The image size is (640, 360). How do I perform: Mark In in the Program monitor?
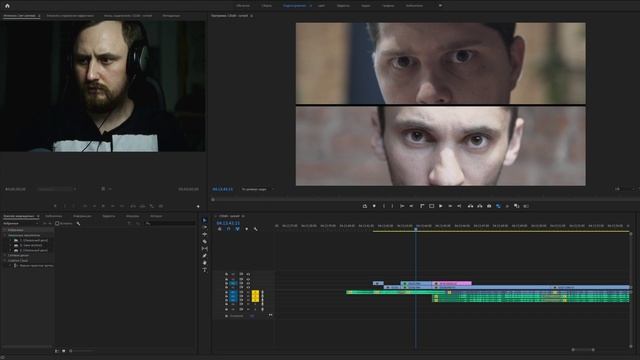click(383, 206)
